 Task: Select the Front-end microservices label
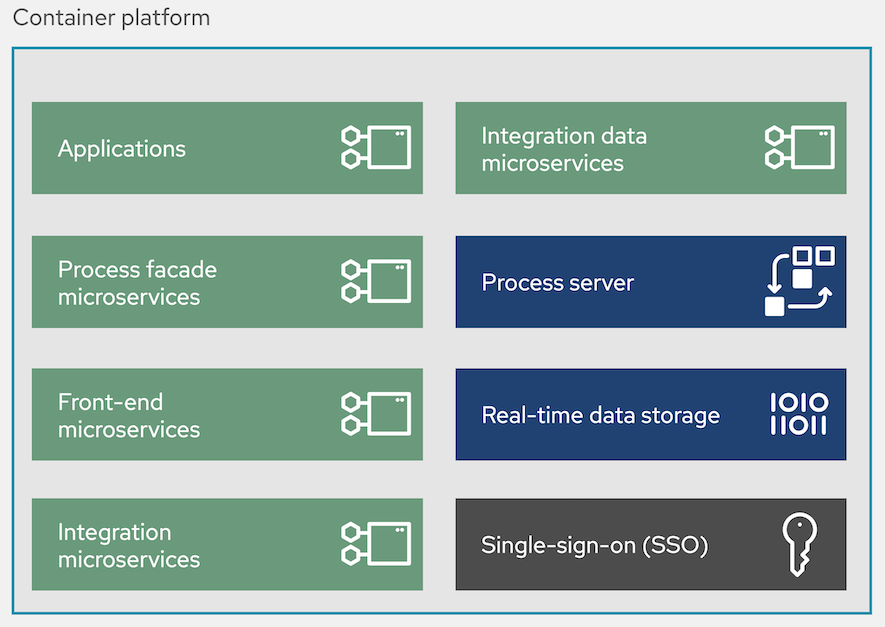129,416
